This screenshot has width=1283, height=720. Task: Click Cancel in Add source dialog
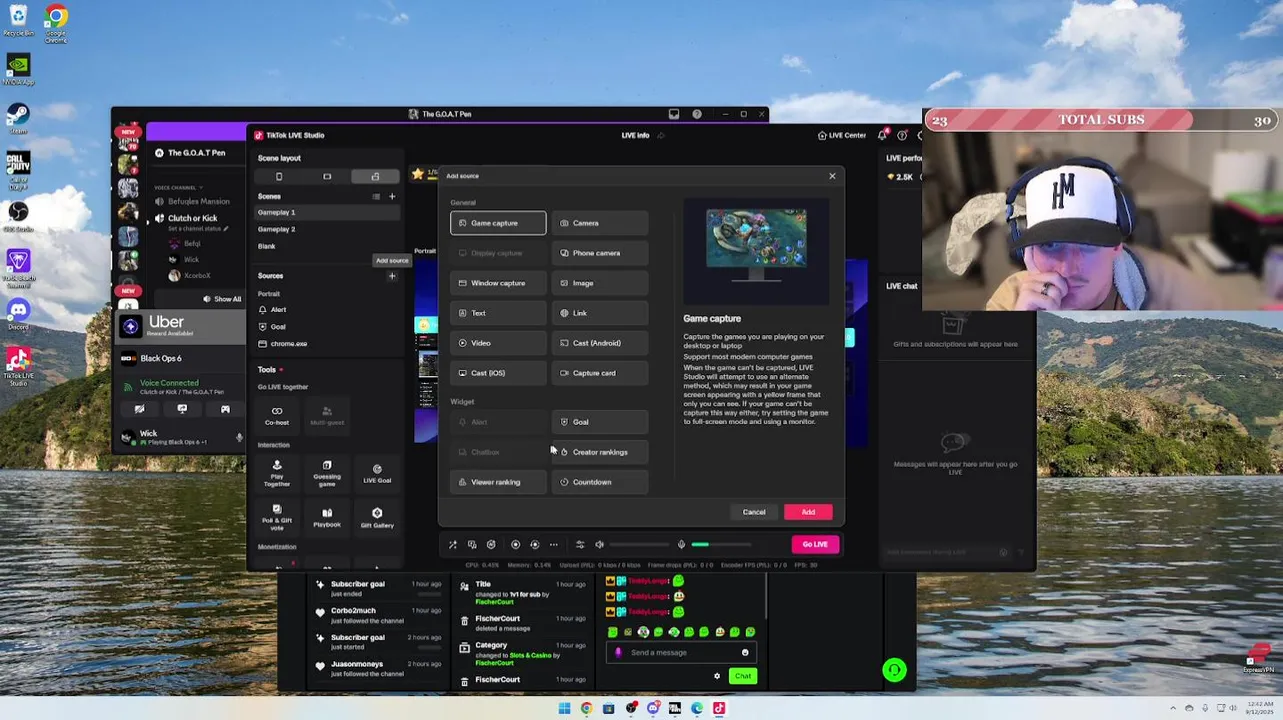[754, 512]
